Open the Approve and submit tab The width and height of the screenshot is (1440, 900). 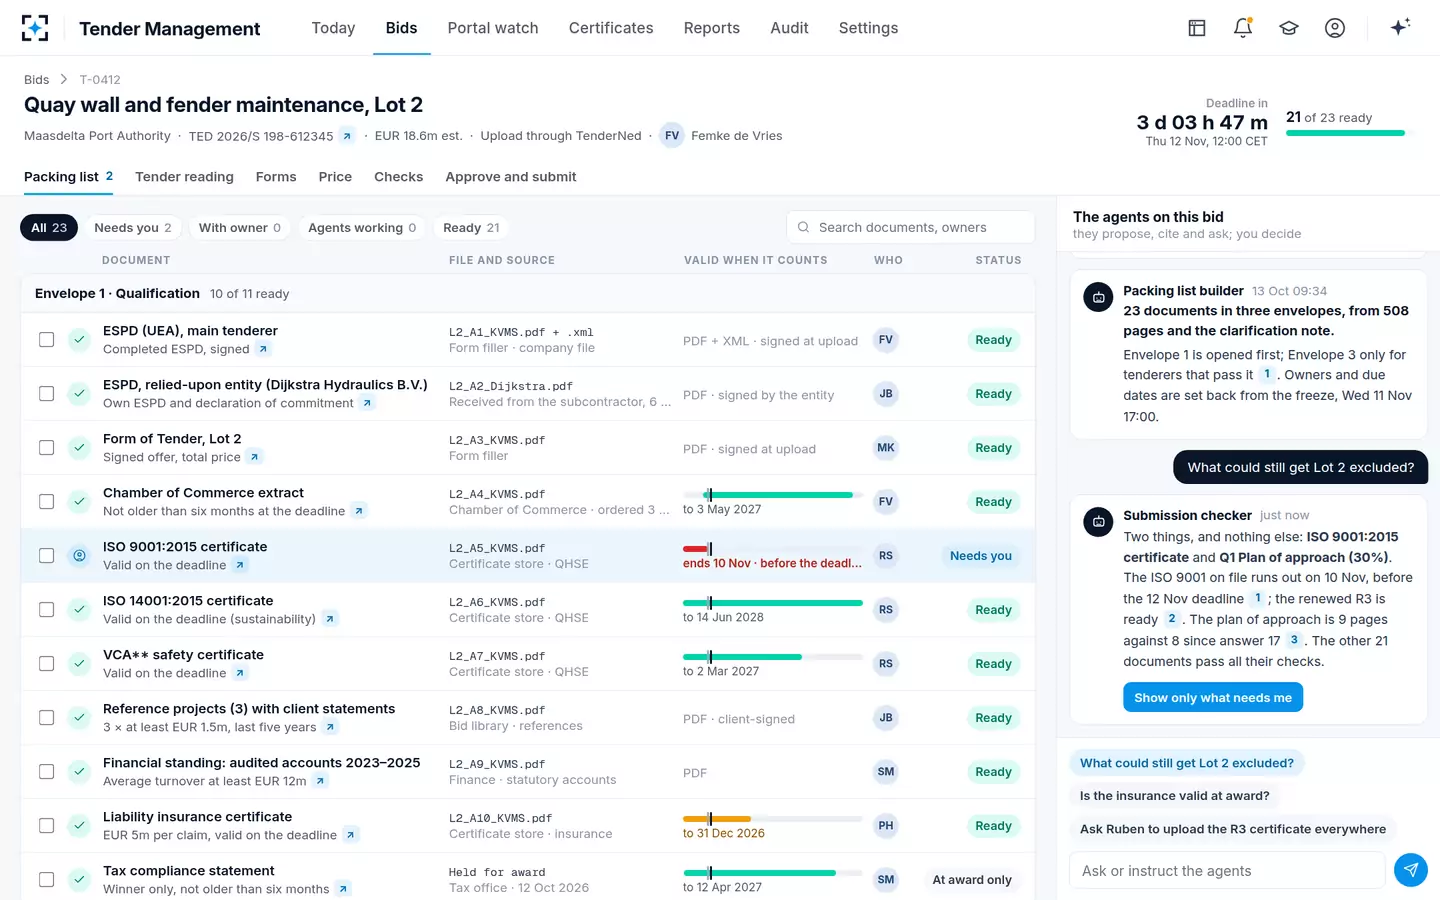coord(511,177)
